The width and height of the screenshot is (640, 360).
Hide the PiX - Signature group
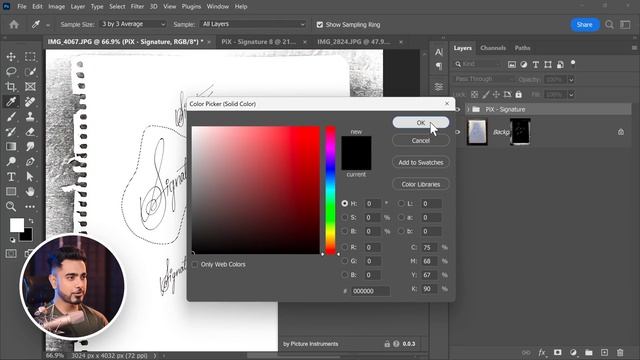pos(458,109)
